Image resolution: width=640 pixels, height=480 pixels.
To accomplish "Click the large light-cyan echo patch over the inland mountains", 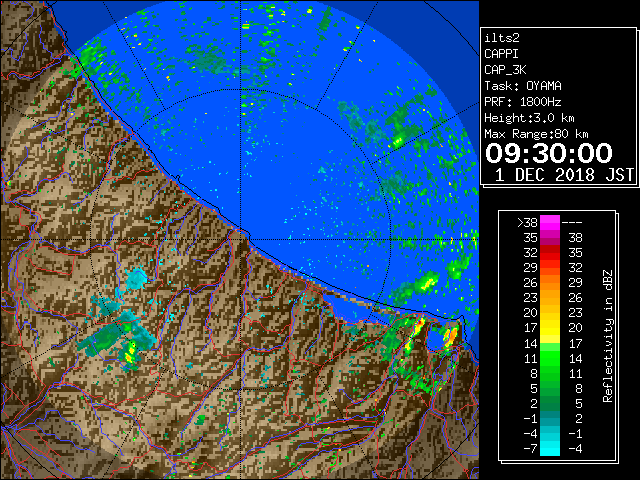I will click(x=136, y=279).
